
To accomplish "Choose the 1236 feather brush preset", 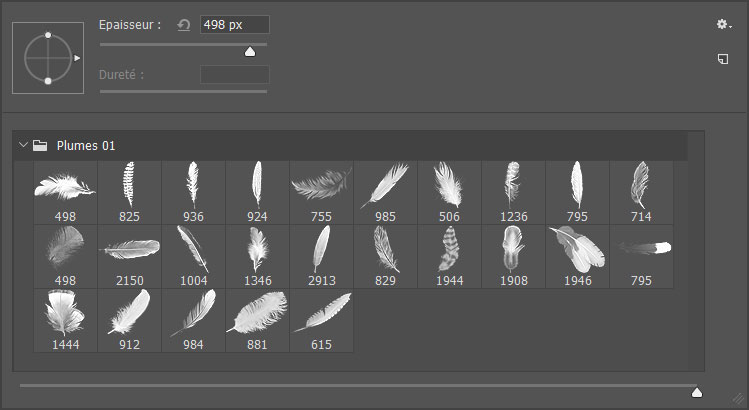I will (513, 191).
